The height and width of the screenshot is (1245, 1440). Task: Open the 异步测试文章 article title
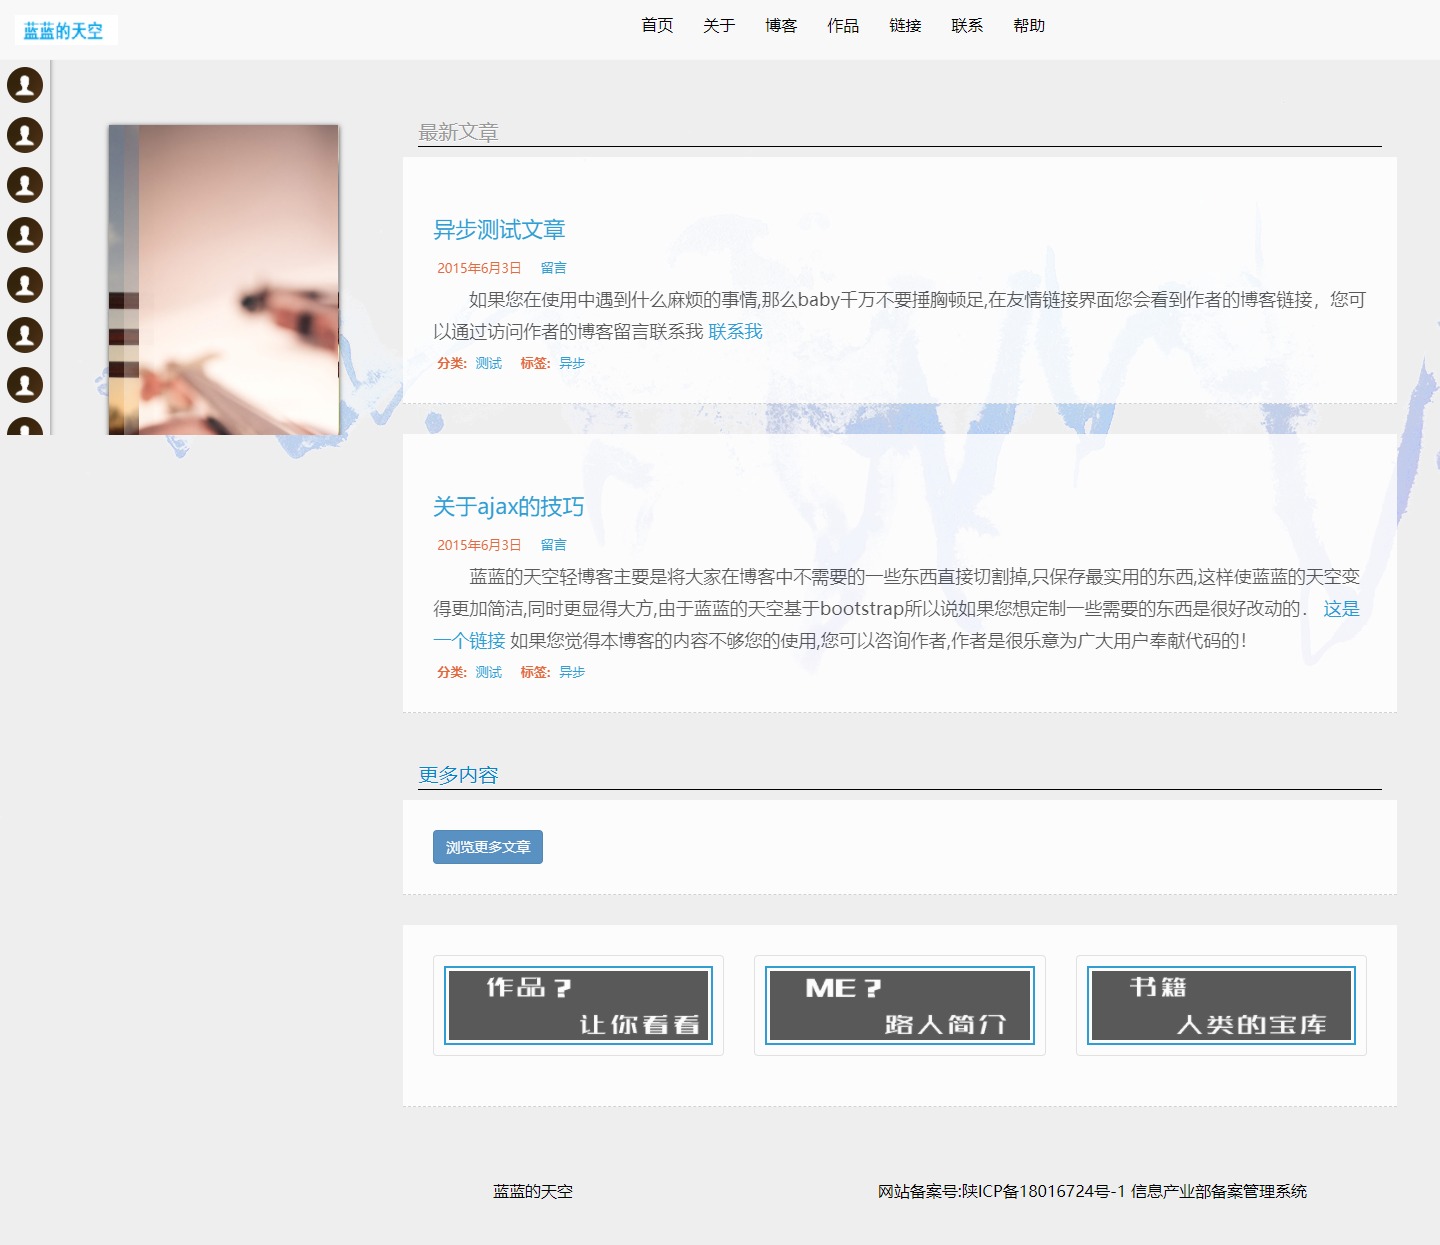coord(499,230)
